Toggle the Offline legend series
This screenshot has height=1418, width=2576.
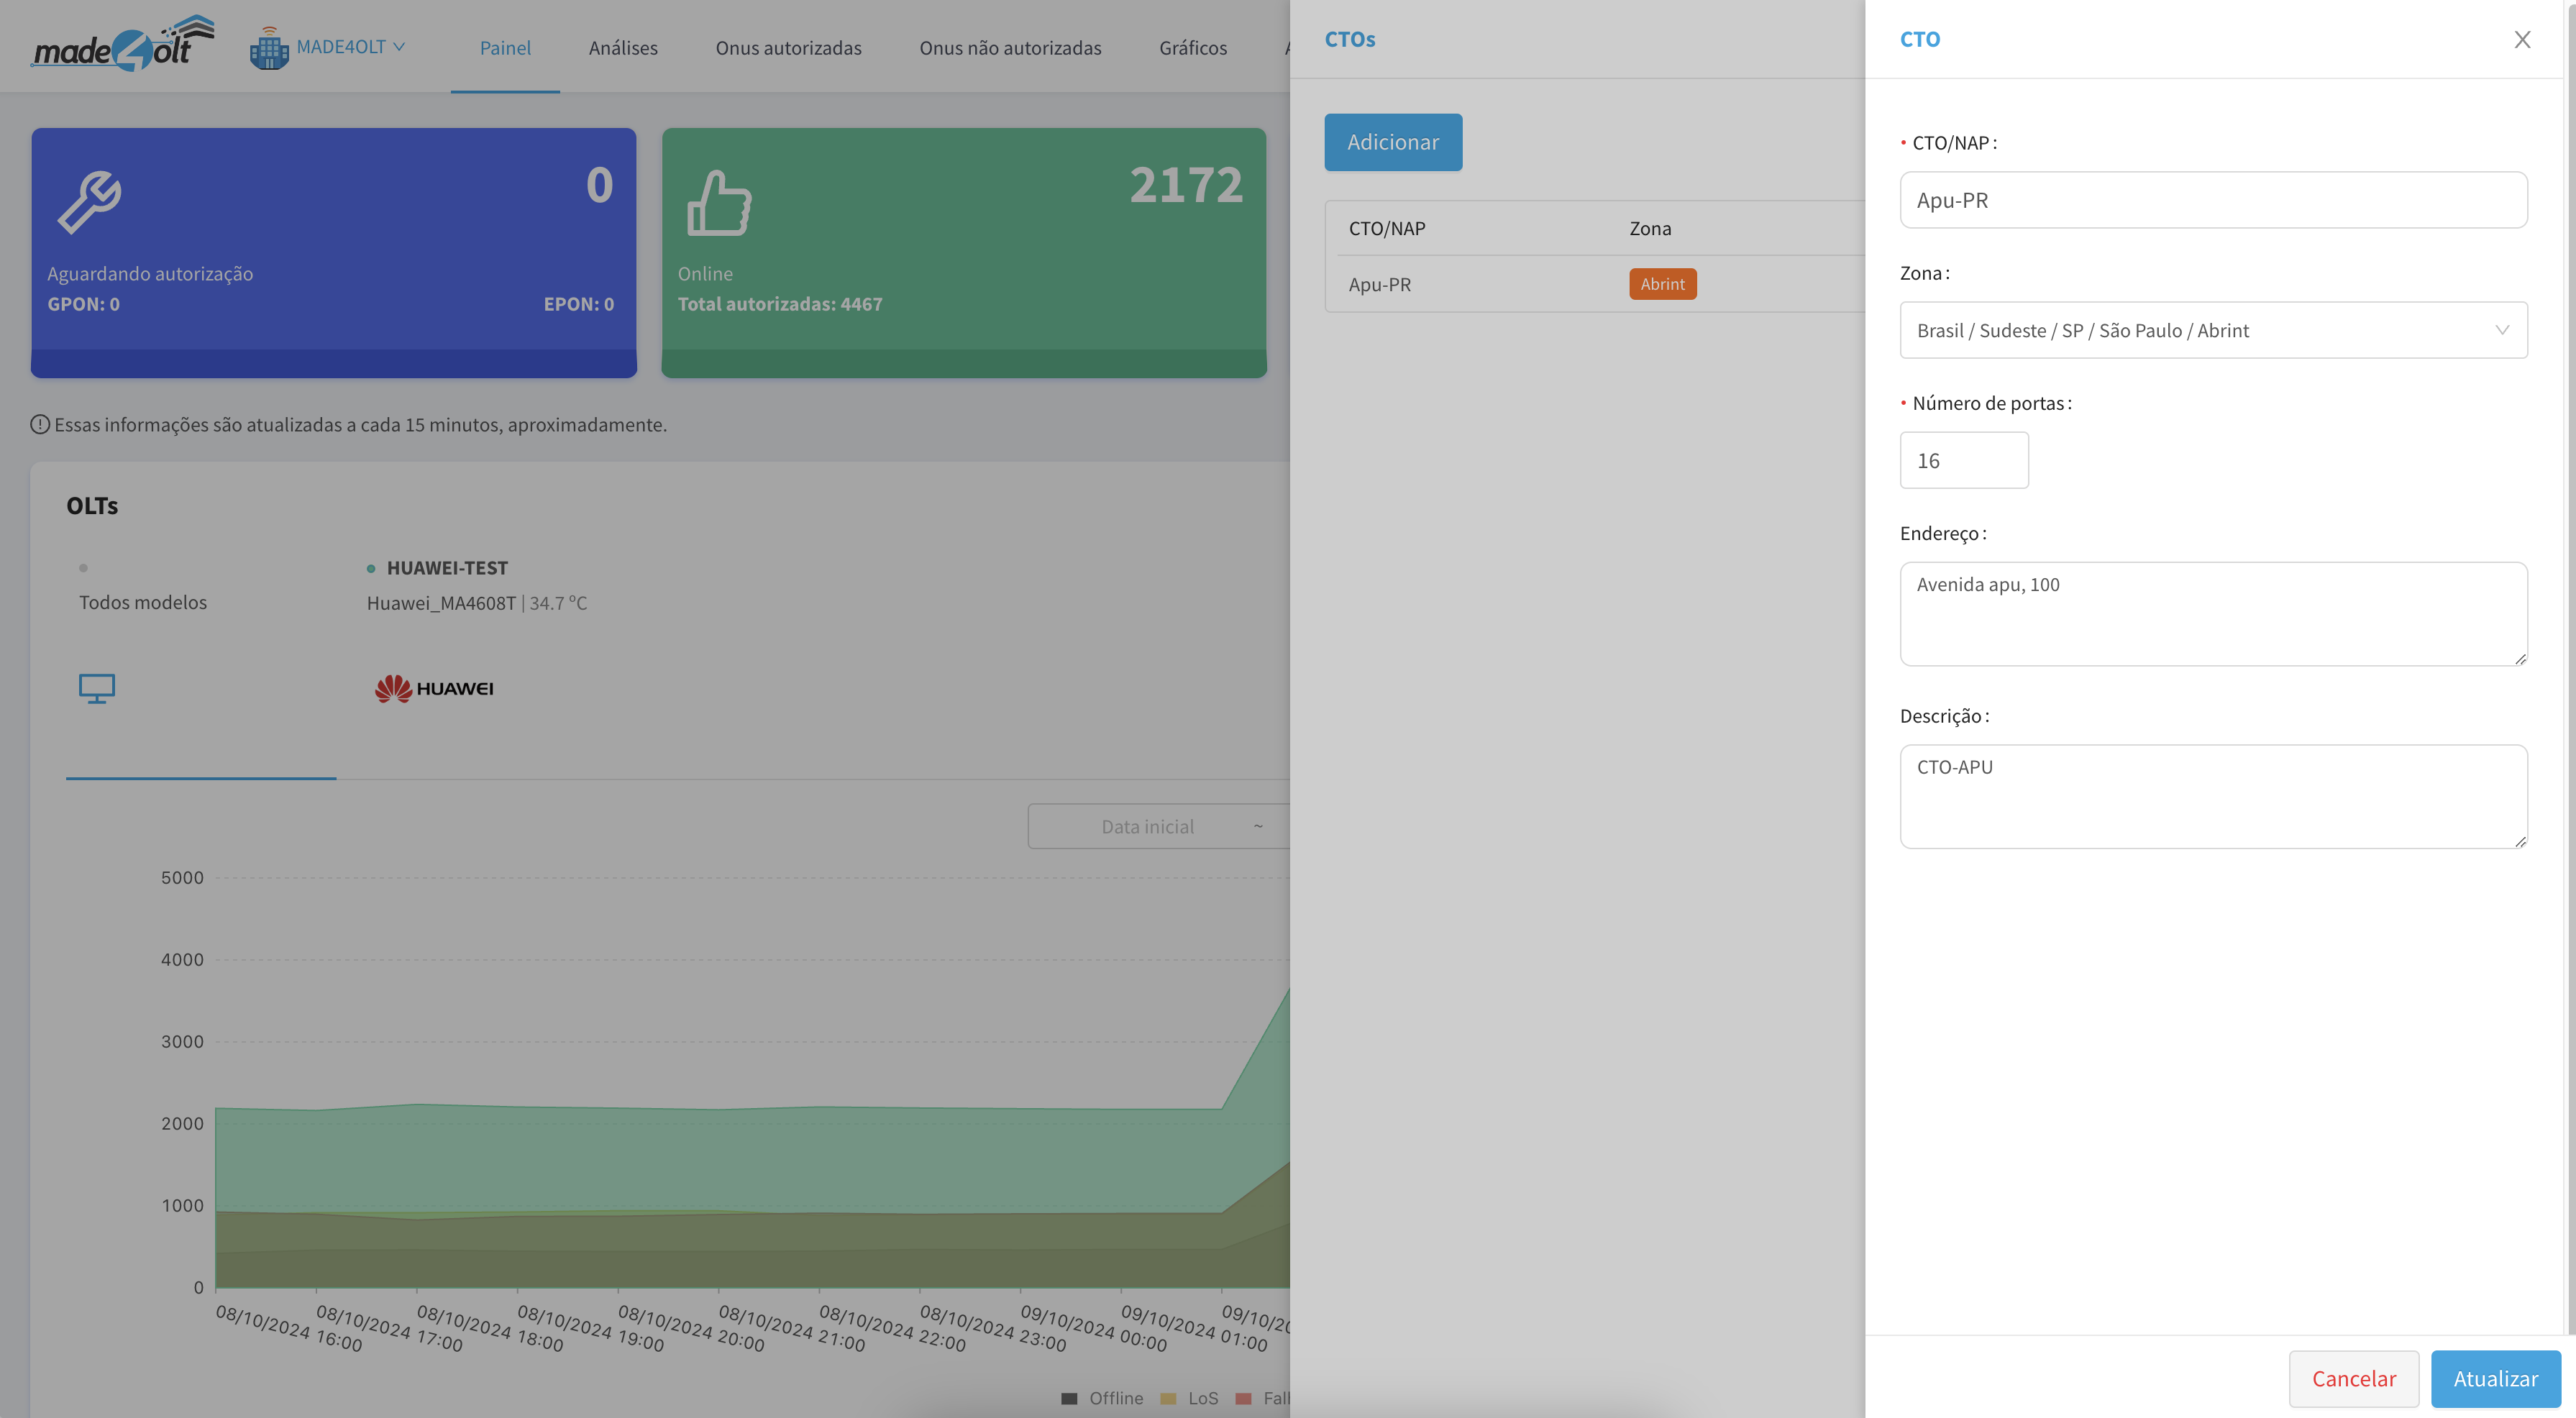[1102, 1398]
